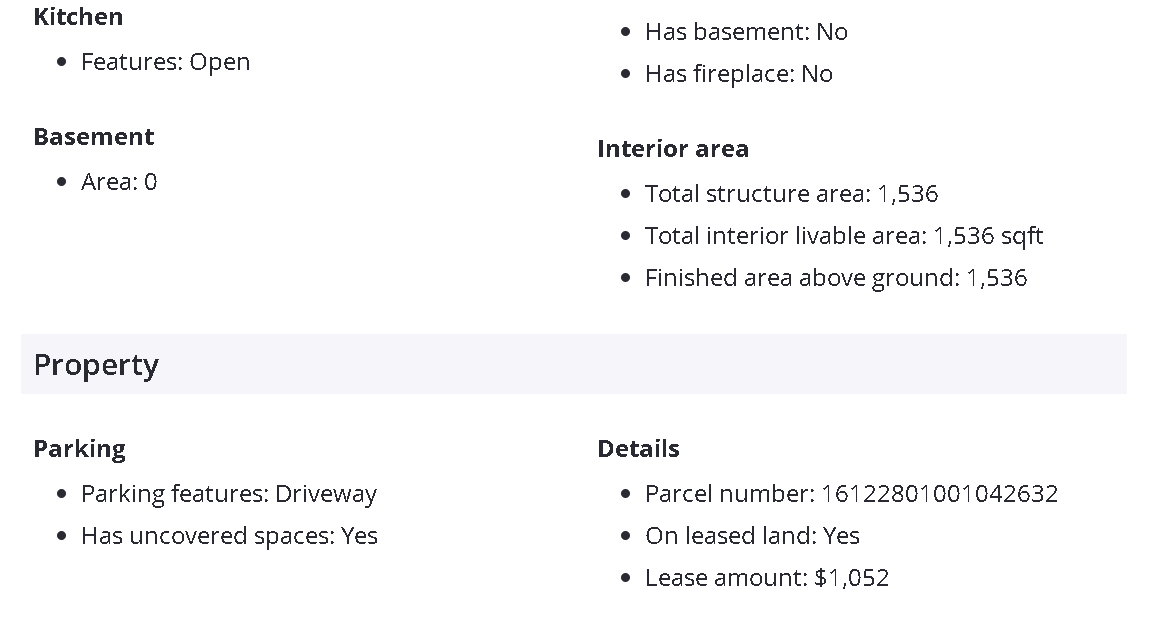The image size is (1159, 640).
Task: Click the Details subsection heading
Action: (x=638, y=449)
